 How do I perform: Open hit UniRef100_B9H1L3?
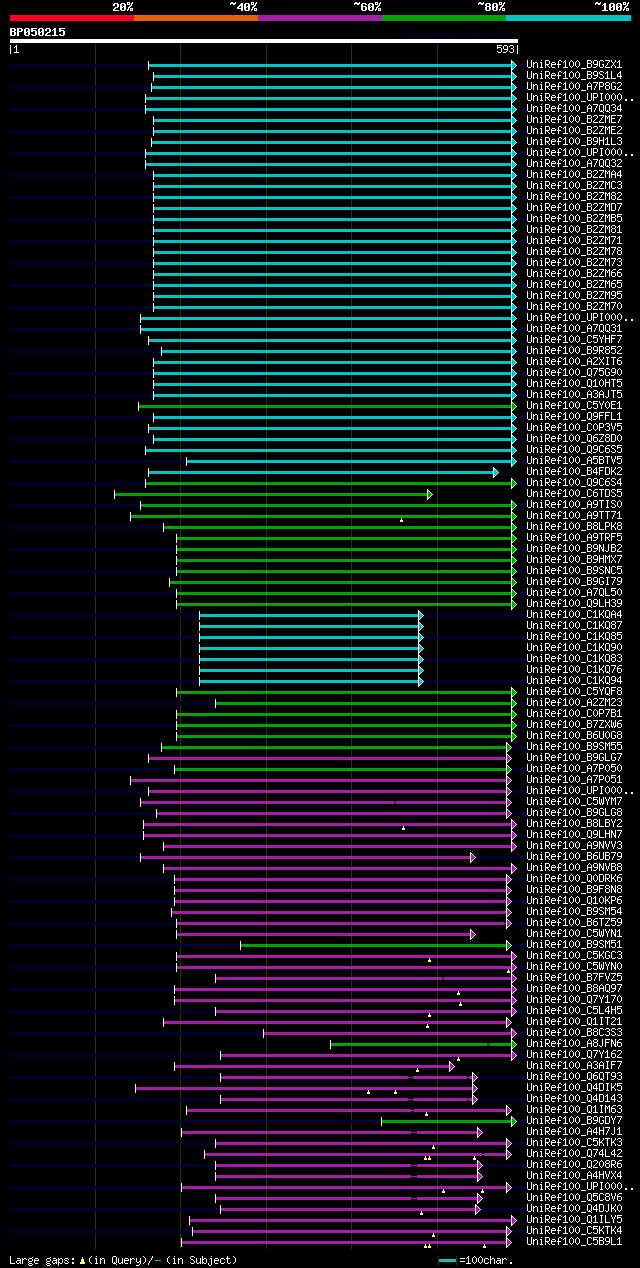[x=575, y=142]
